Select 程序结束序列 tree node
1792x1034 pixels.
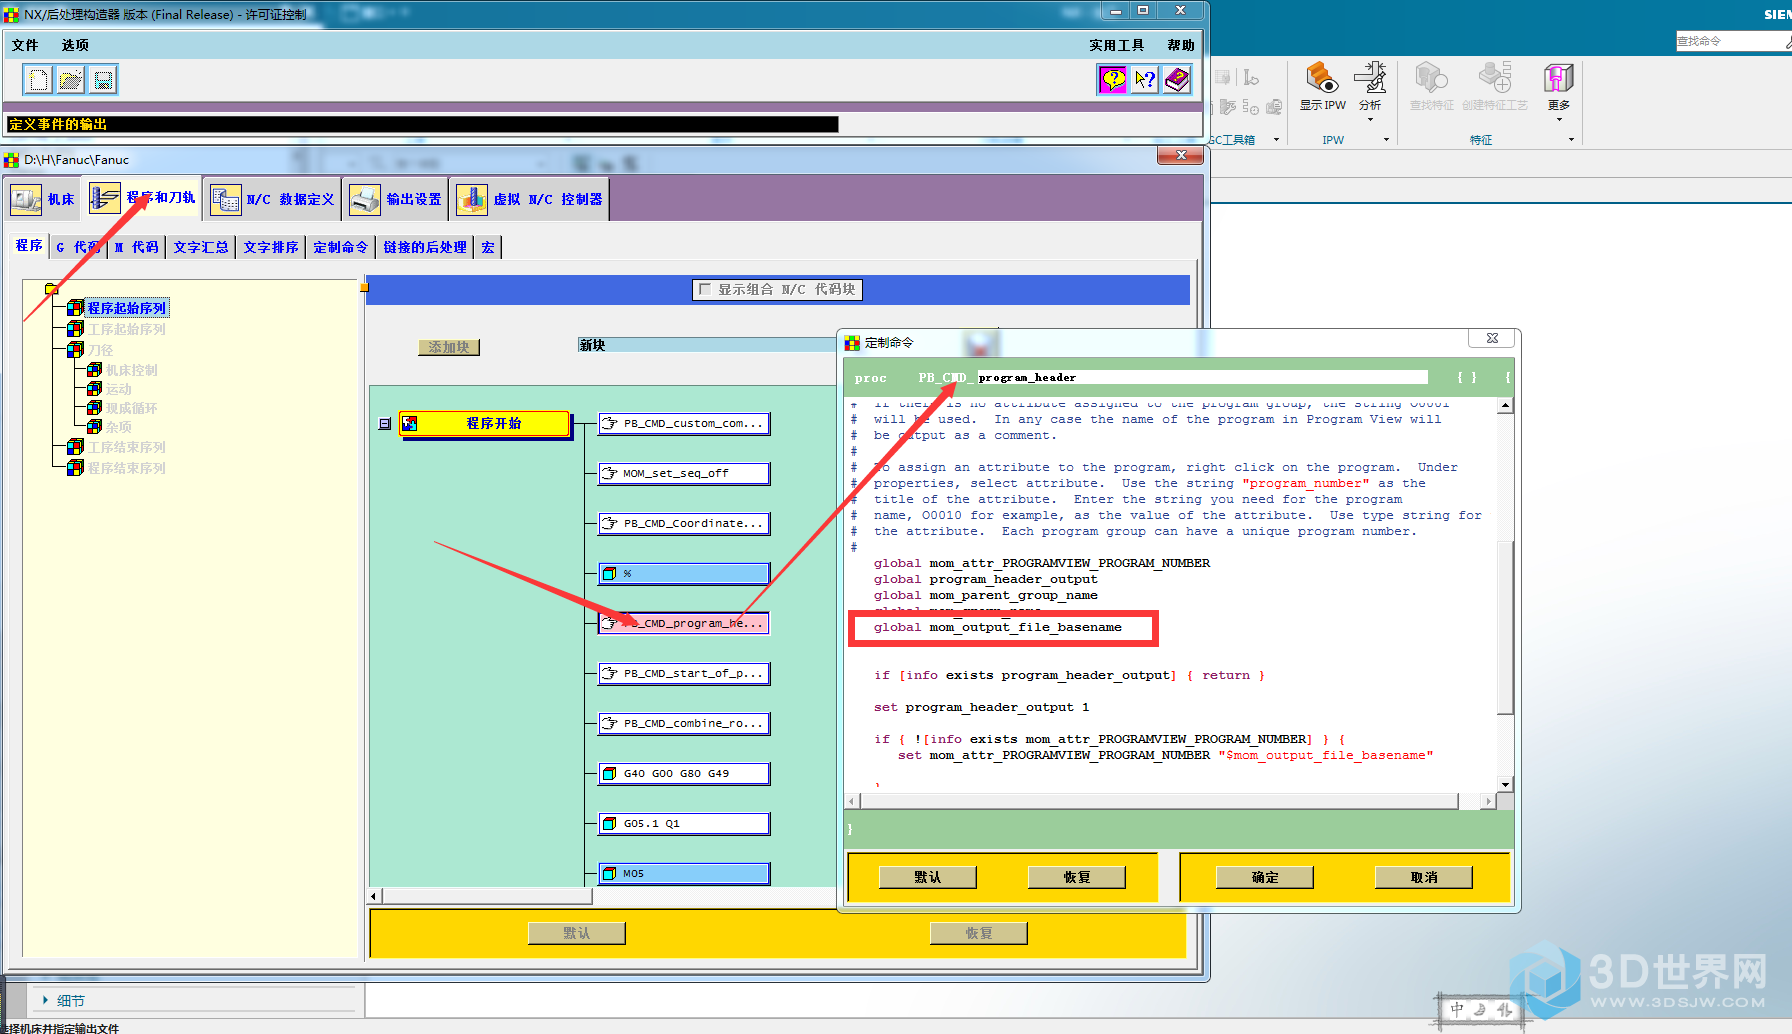click(126, 468)
